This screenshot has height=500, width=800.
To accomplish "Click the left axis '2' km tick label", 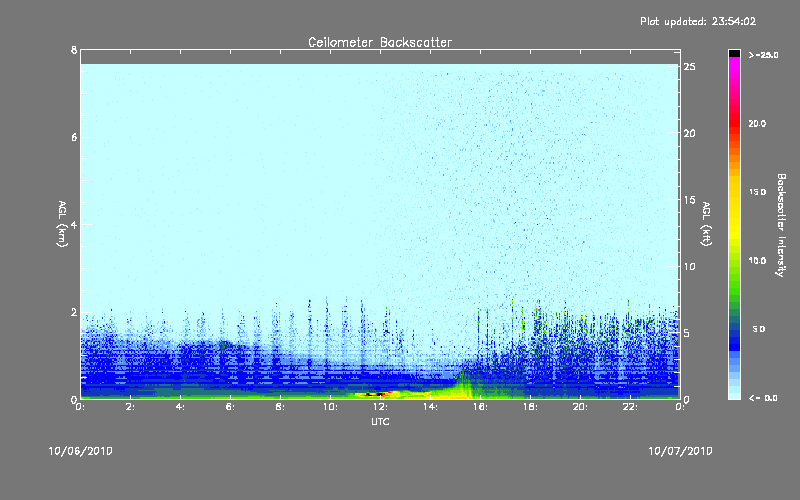I will 74,312.
